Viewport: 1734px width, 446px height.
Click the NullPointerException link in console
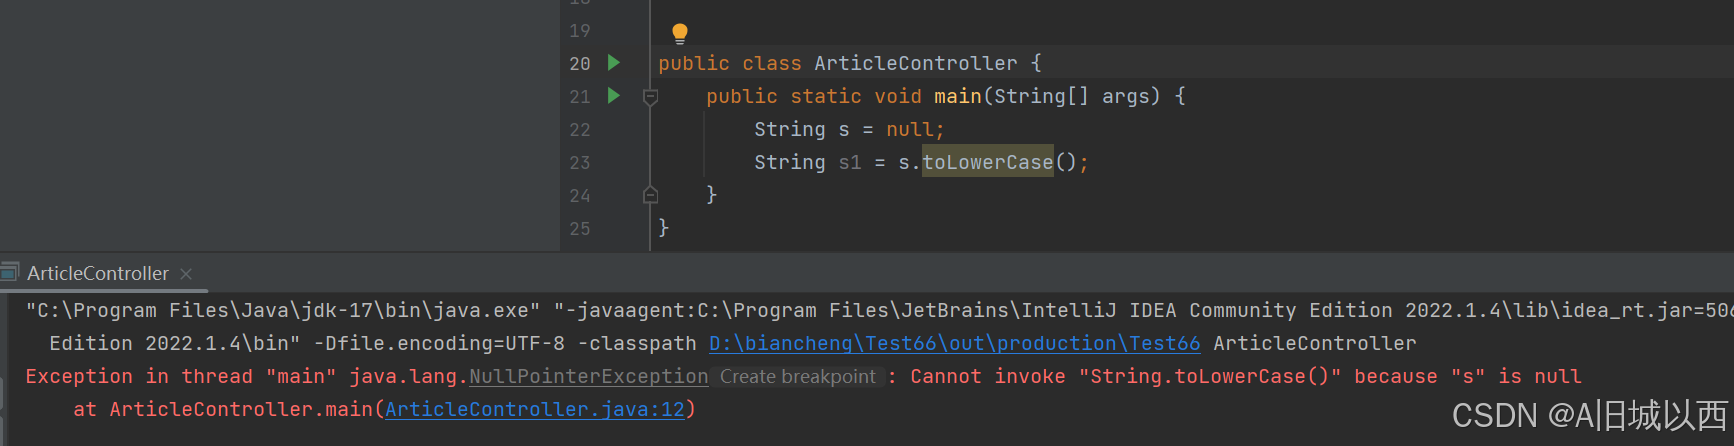click(588, 376)
